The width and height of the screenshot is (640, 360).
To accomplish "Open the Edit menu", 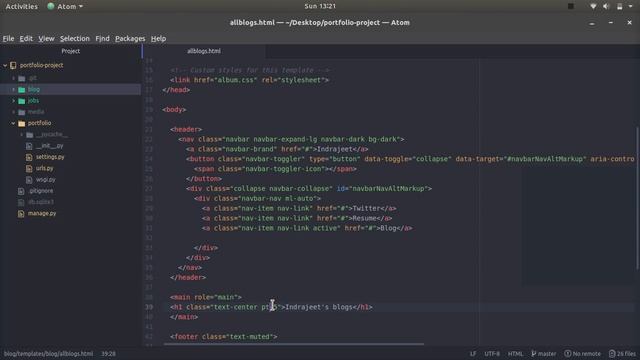I will 26,38.
